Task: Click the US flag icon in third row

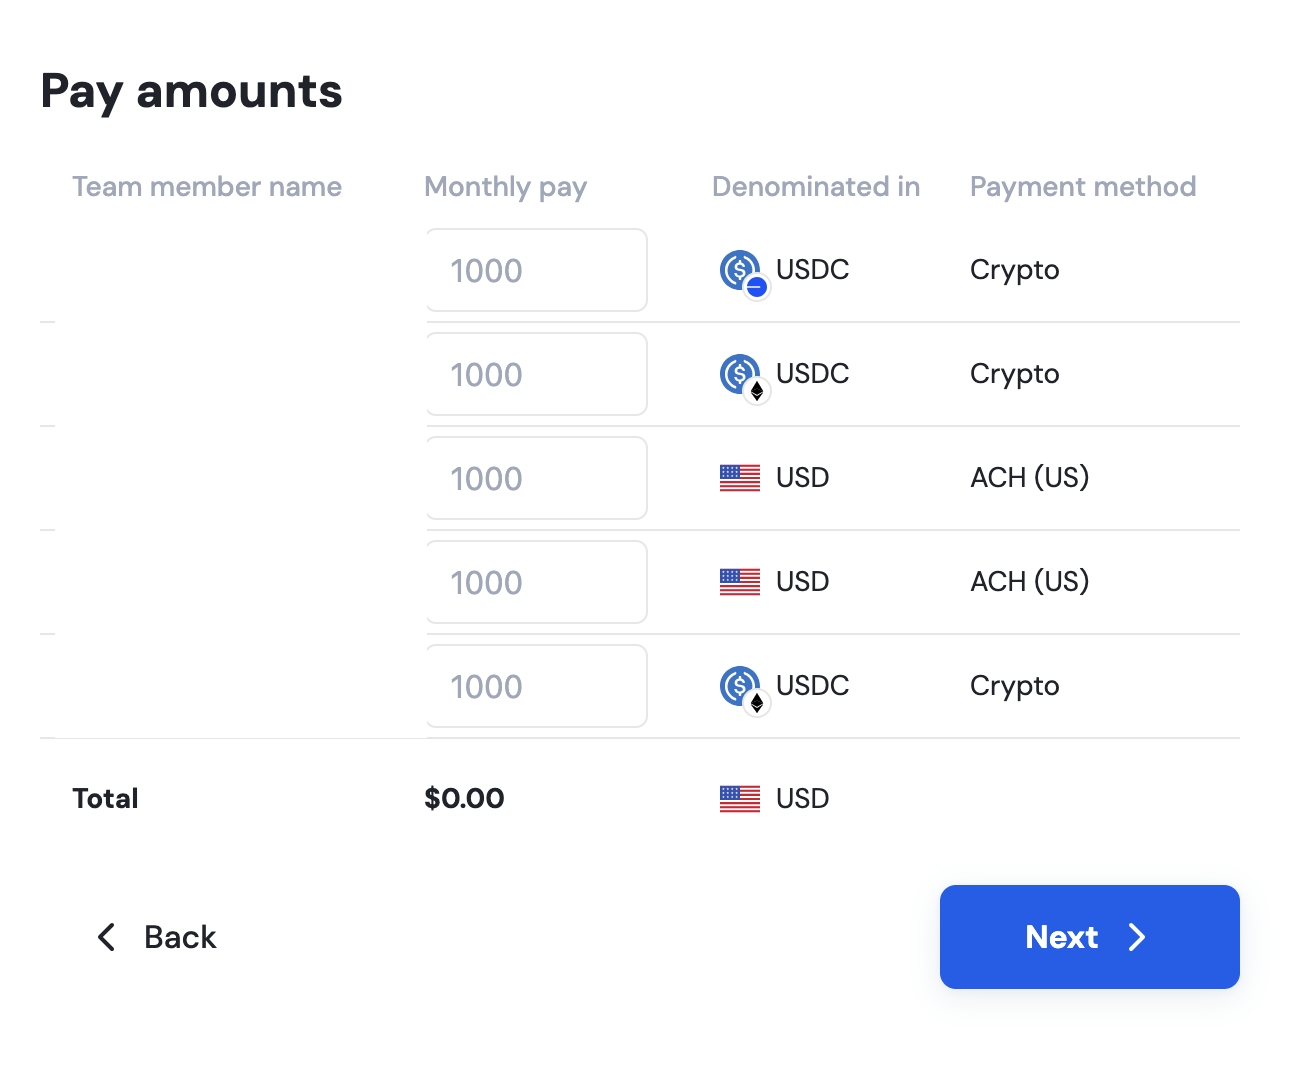Action: (740, 478)
